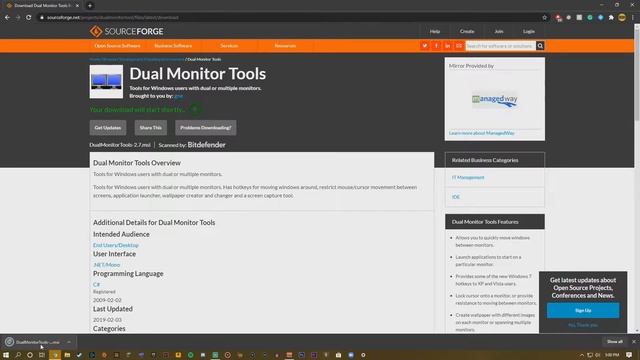Image resolution: width=640 pixels, height=360 pixels.
Task: Open the Help link in header
Action: 435,31
